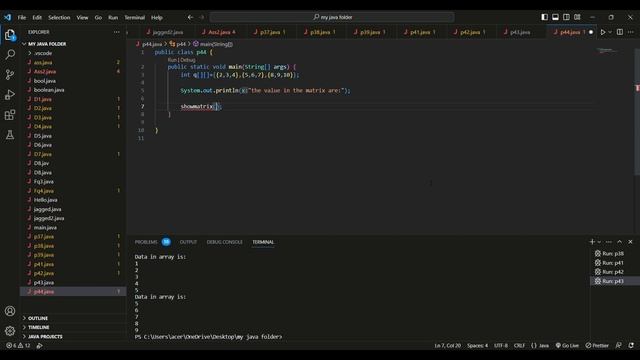Open the Search view in activity bar

point(10,54)
